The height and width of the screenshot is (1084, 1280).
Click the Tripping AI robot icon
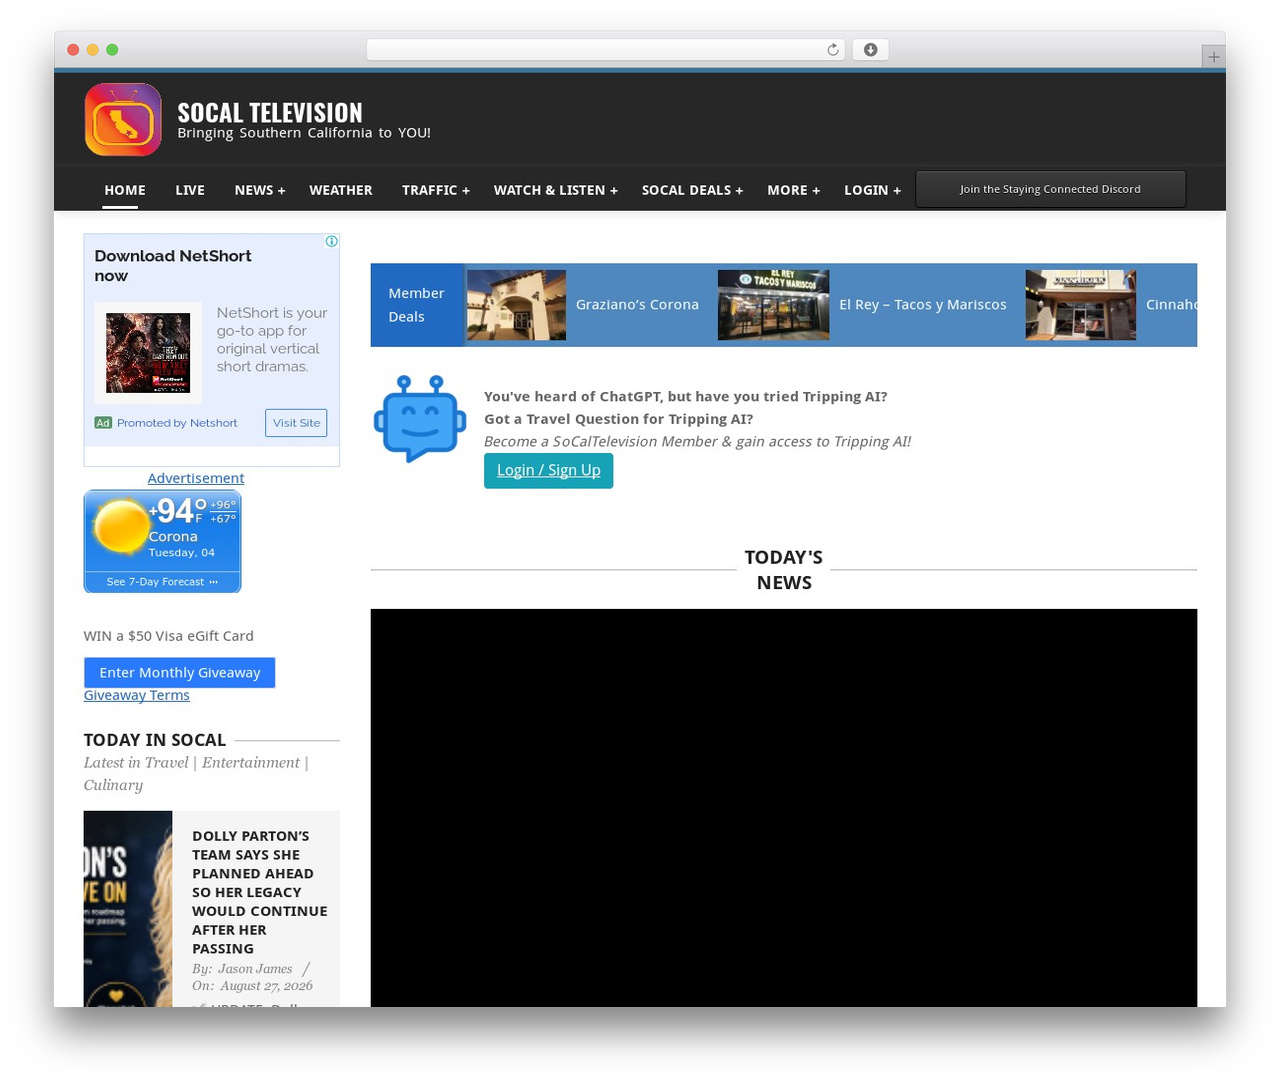[x=420, y=419]
